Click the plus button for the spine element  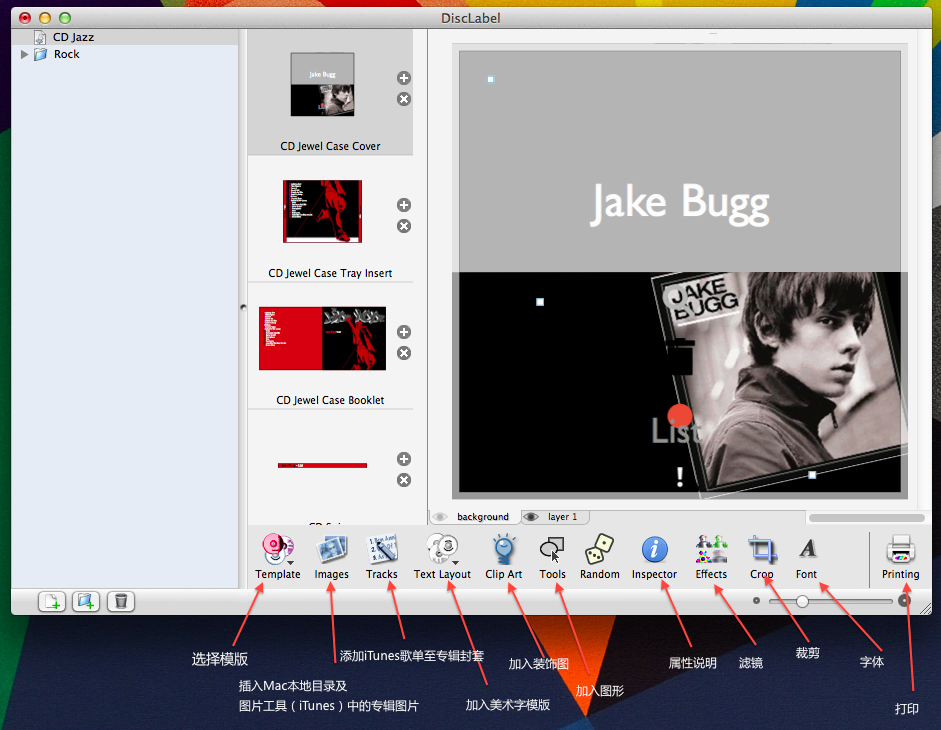[404, 459]
